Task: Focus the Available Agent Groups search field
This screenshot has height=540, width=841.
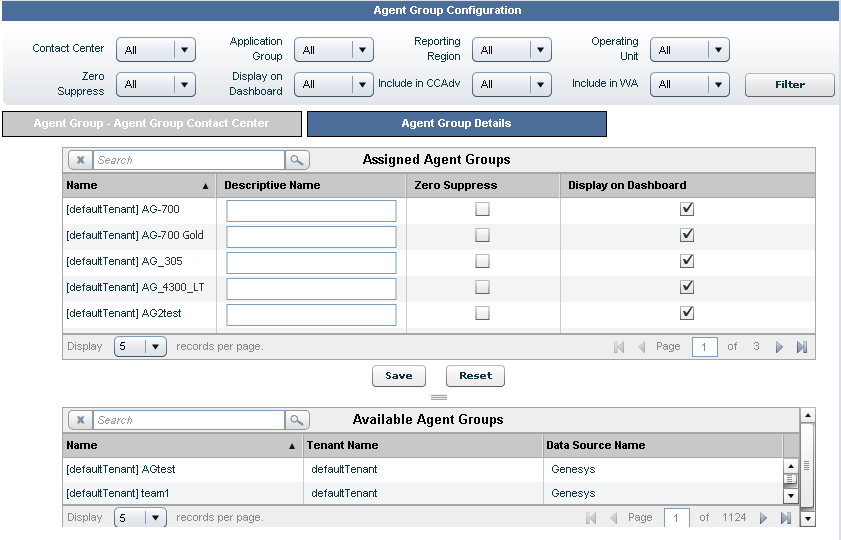Action: (x=189, y=420)
